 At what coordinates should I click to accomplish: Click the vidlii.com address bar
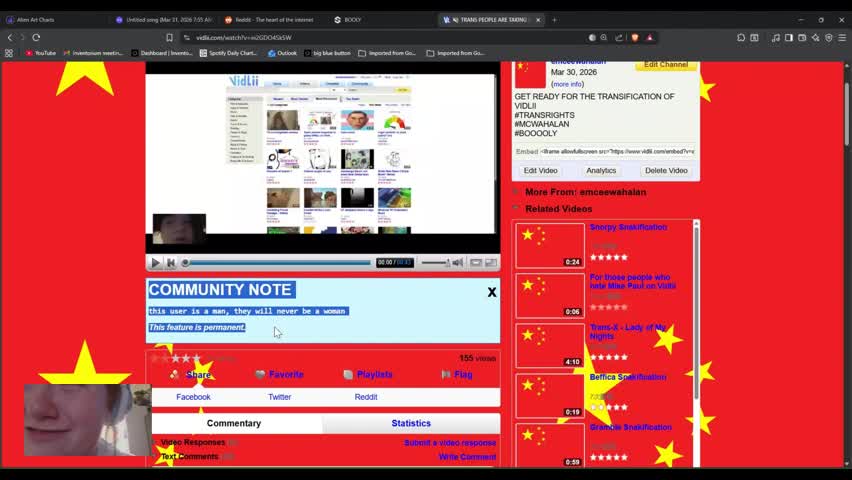tap(380, 38)
